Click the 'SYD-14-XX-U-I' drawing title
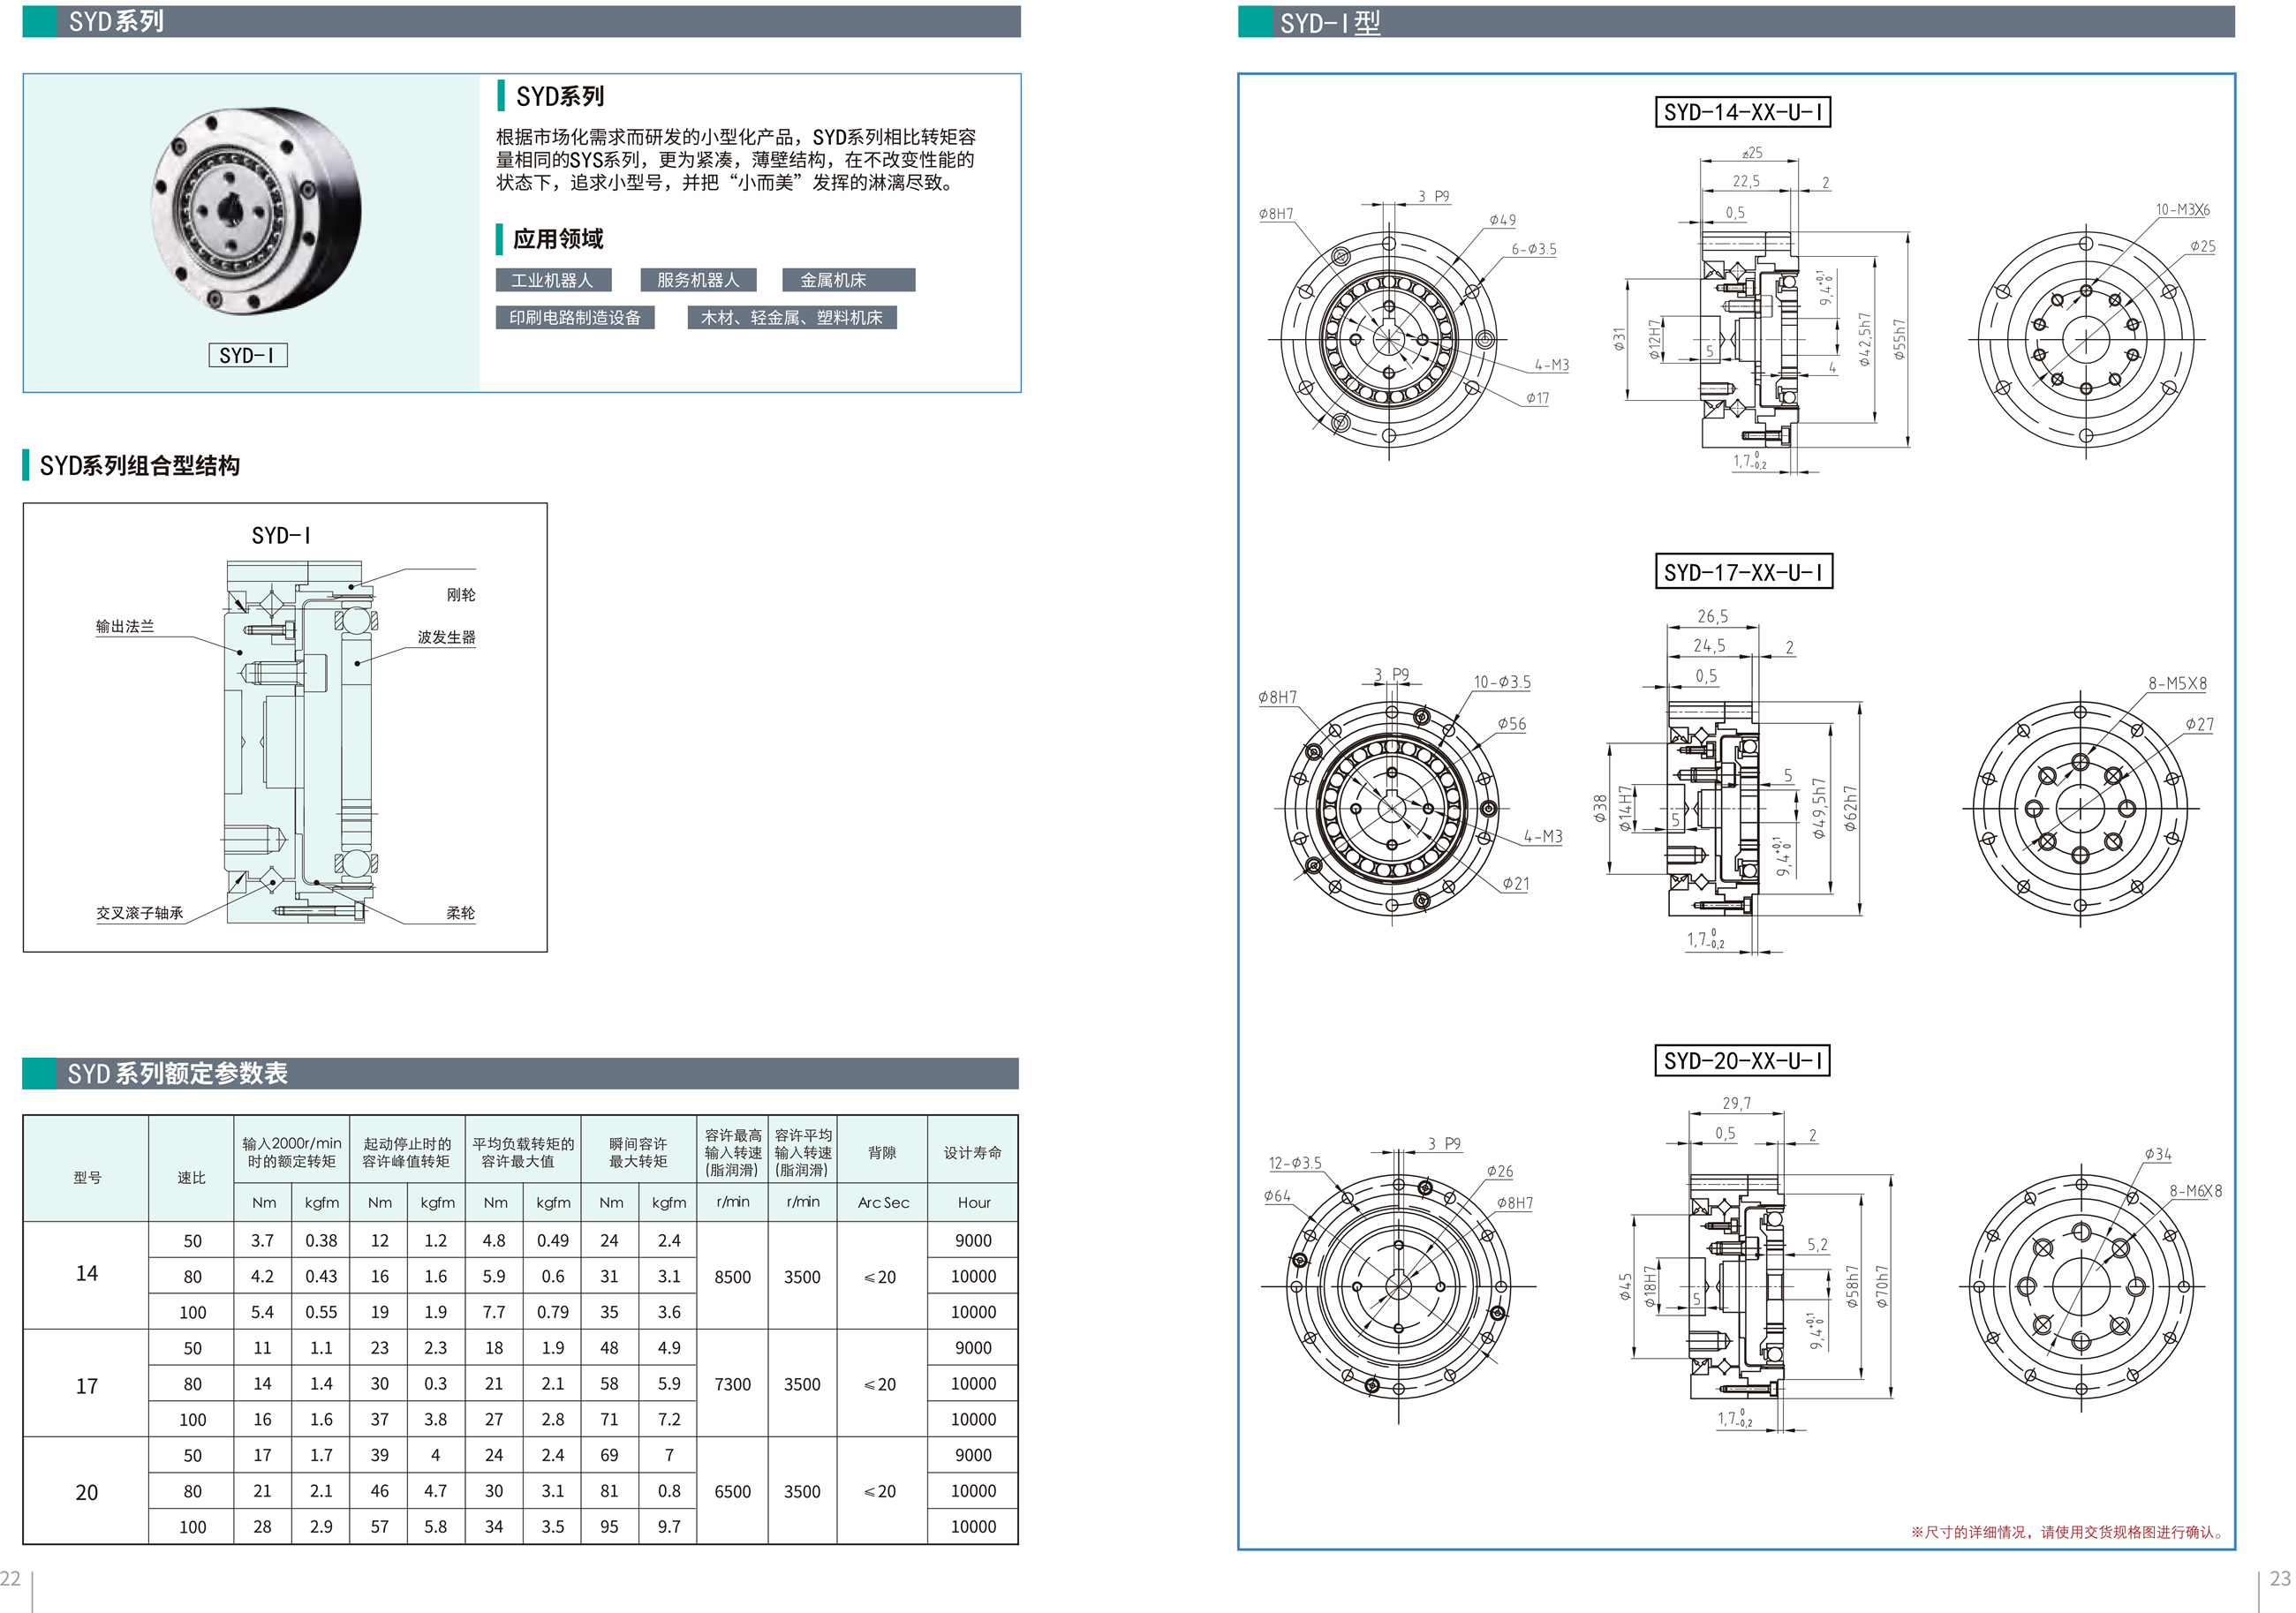Screen dimensions: 2296x1613 [x=1743, y=112]
